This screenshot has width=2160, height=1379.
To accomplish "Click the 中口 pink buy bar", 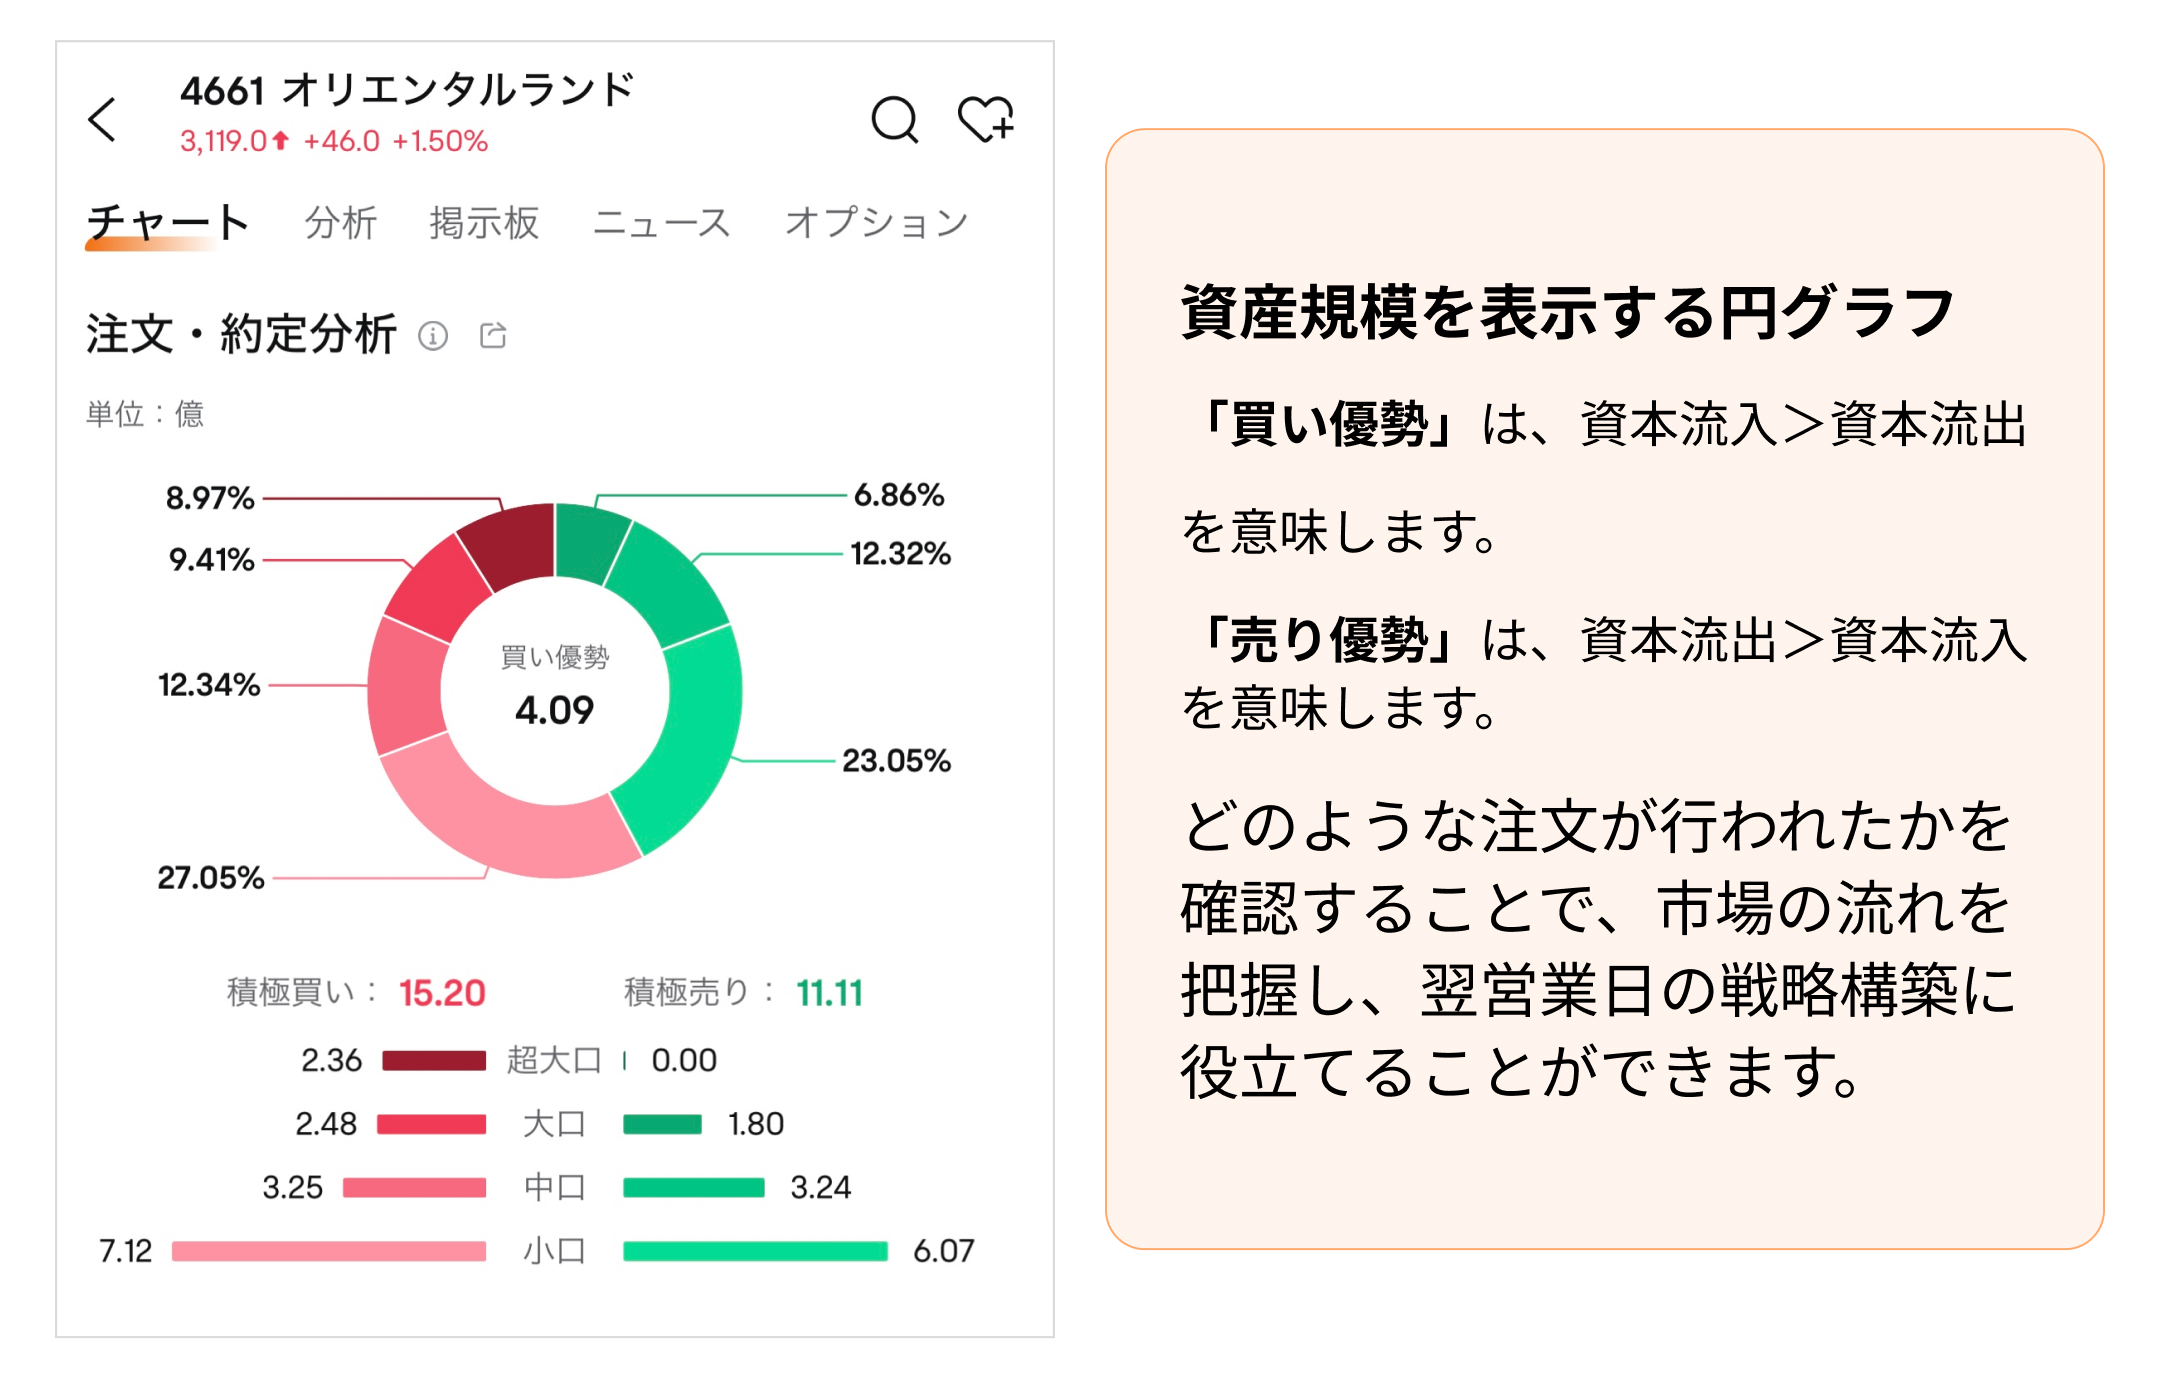I will tap(414, 1188).
